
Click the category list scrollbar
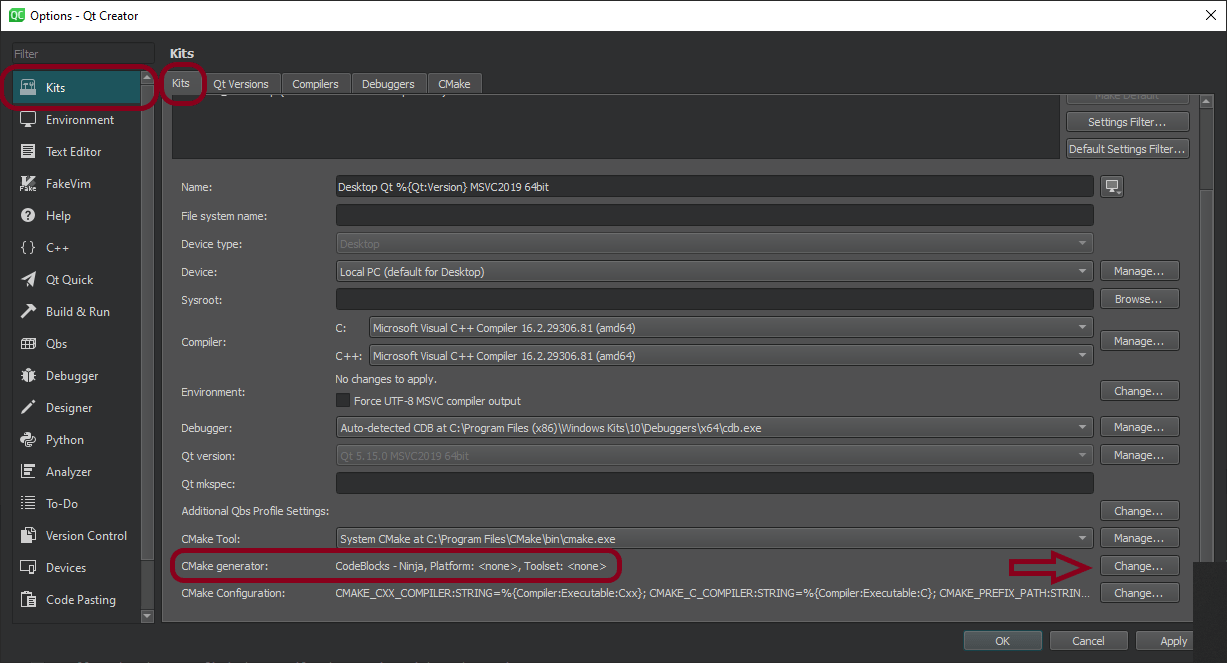tap(148, 345)
